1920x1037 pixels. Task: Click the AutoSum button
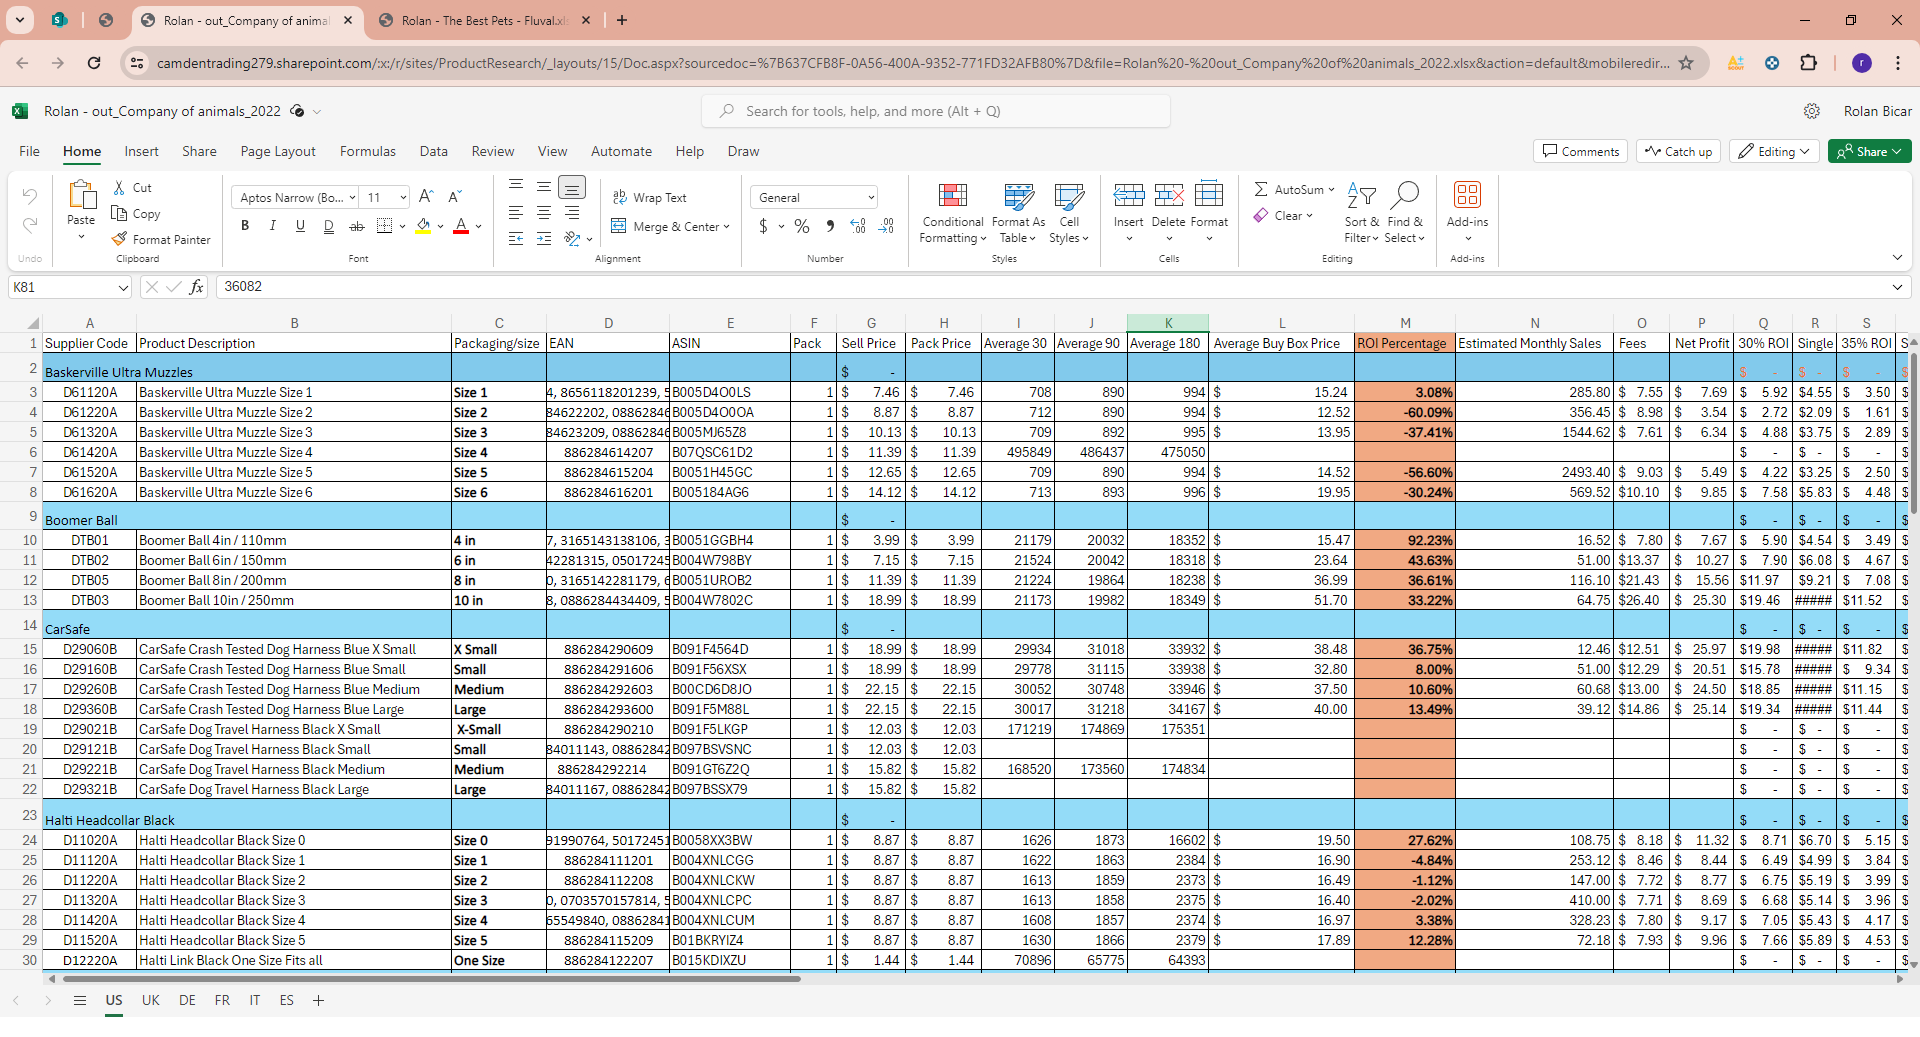[1289, 189]
